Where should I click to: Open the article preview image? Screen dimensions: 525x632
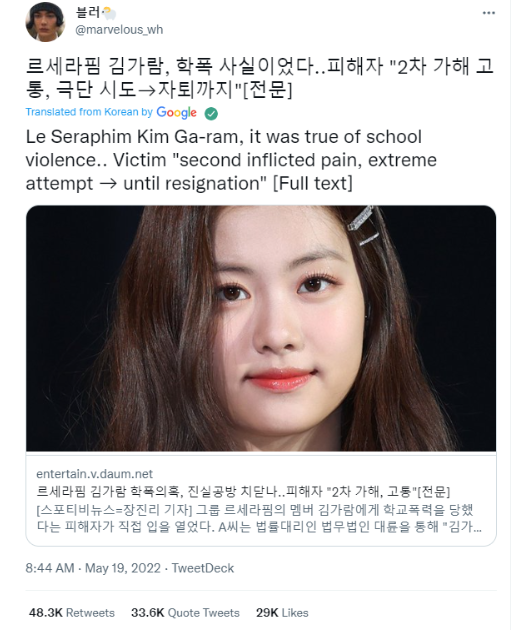tap(261, 328)
